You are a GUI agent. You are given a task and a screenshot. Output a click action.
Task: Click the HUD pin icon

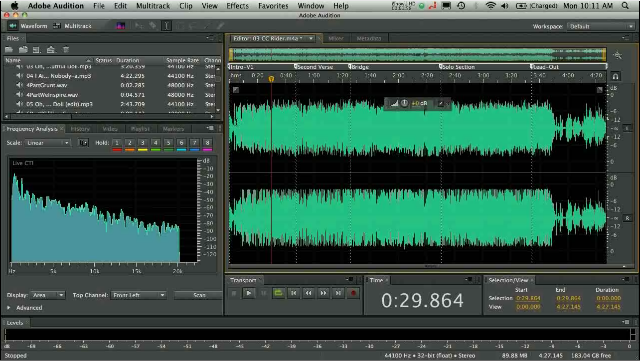click(x=440, y=104)
